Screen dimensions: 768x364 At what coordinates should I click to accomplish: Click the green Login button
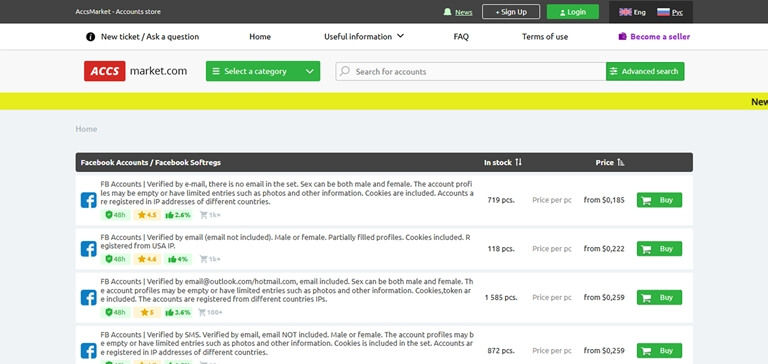[x=573, y=12]
